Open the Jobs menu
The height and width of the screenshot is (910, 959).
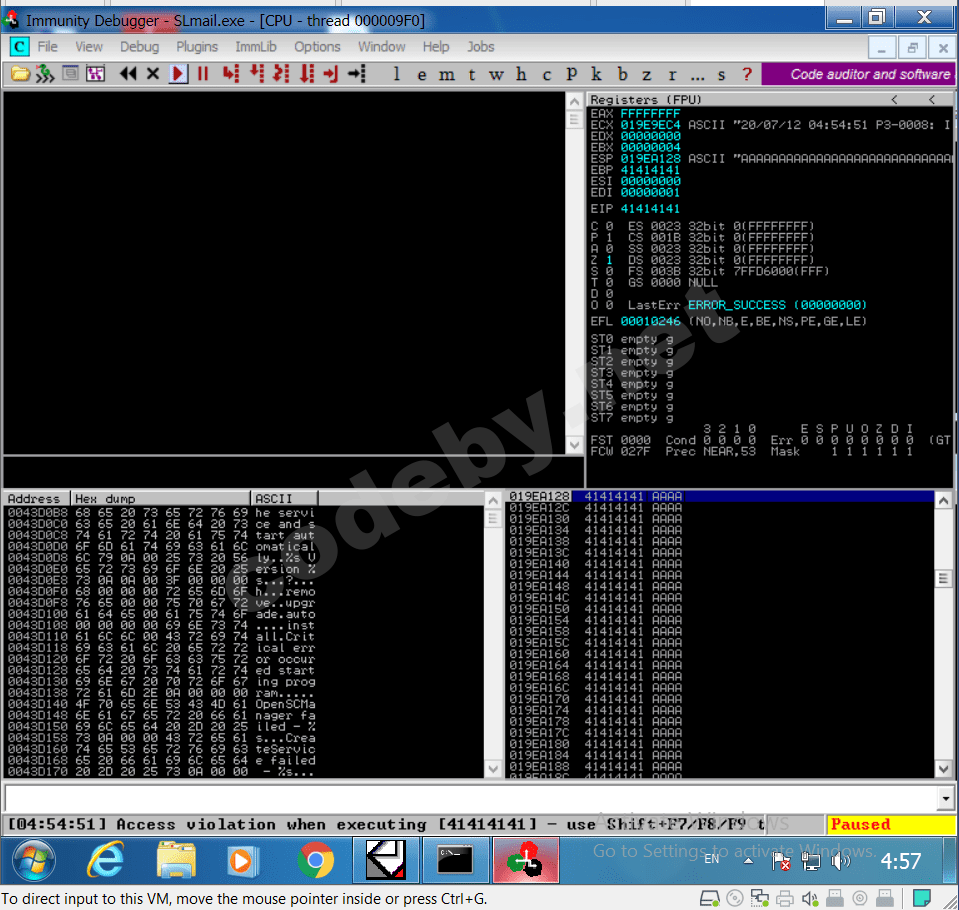[481, 46]
